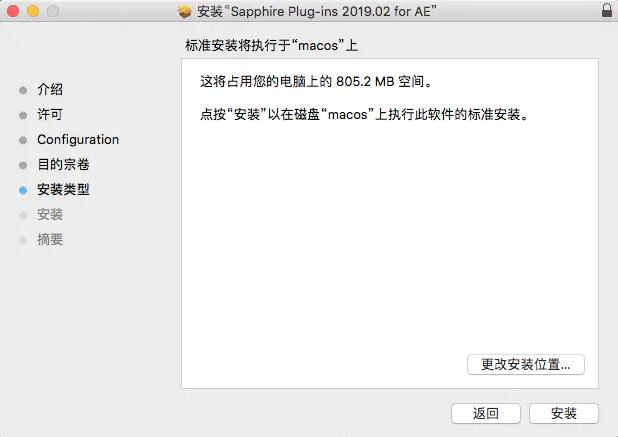Click the bullet beside 介绍 step
The height and width of the screenshot is (437, 618).
[x=23, y=90]
